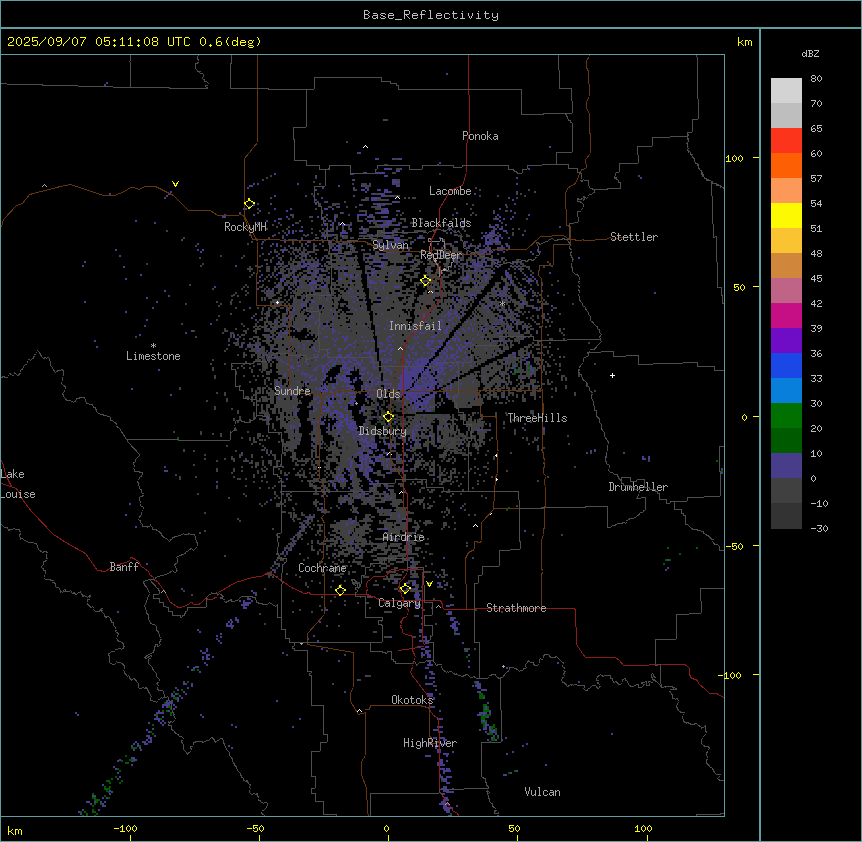Click the Sylvan label

pos(390,245)
